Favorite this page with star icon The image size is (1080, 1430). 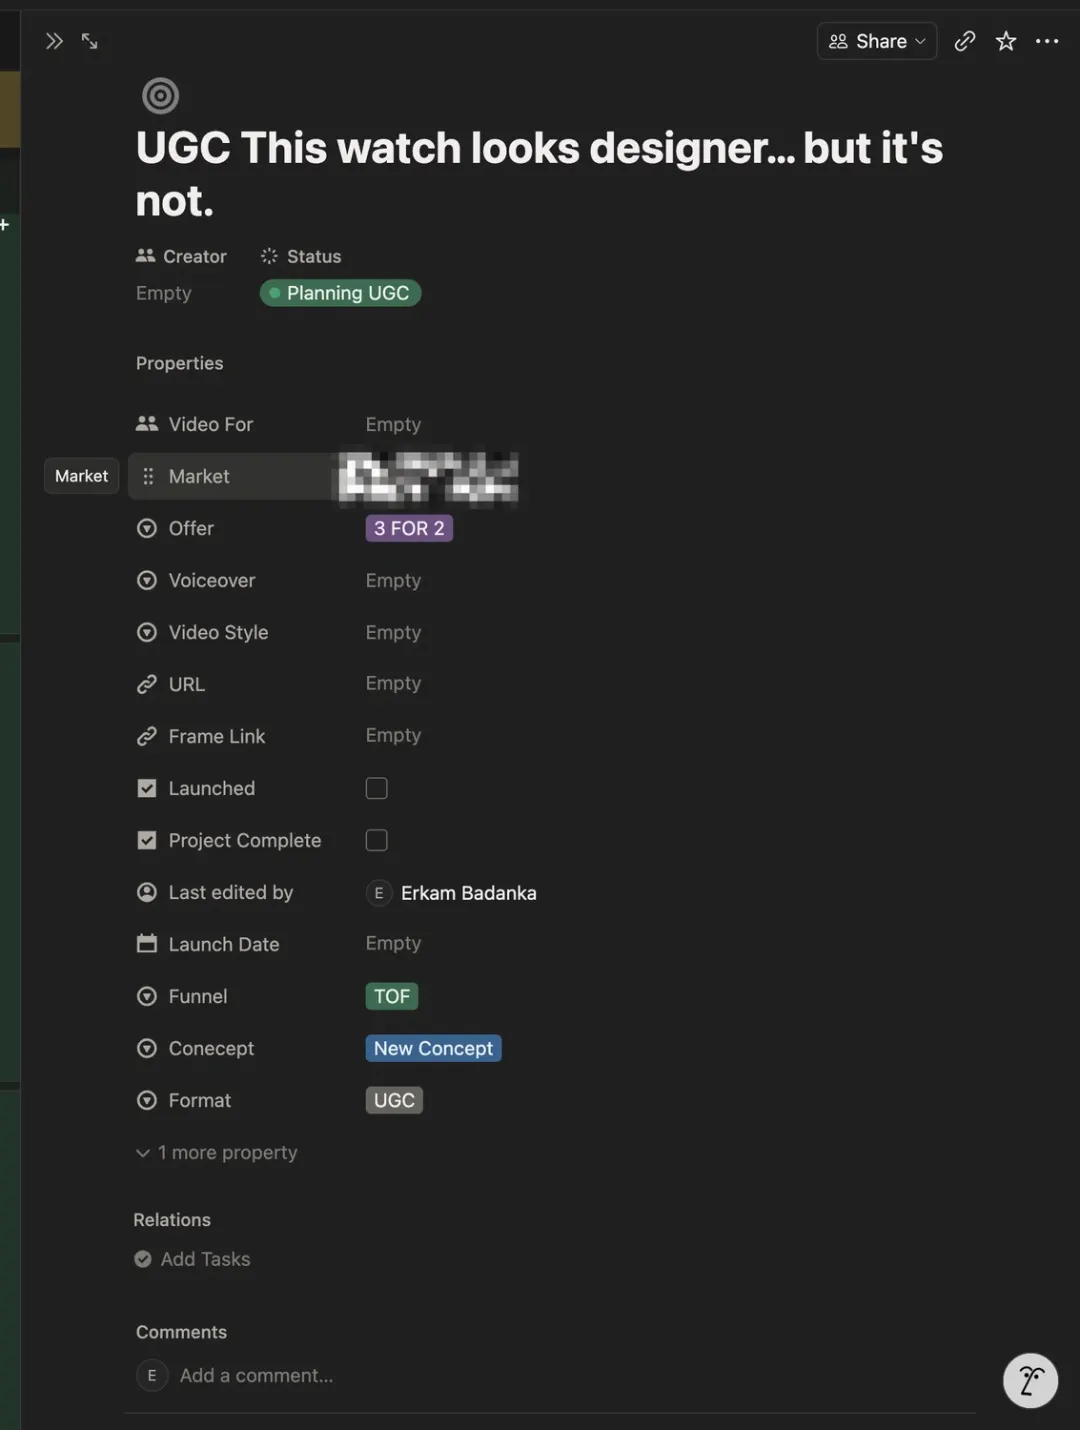[1006, 41]
